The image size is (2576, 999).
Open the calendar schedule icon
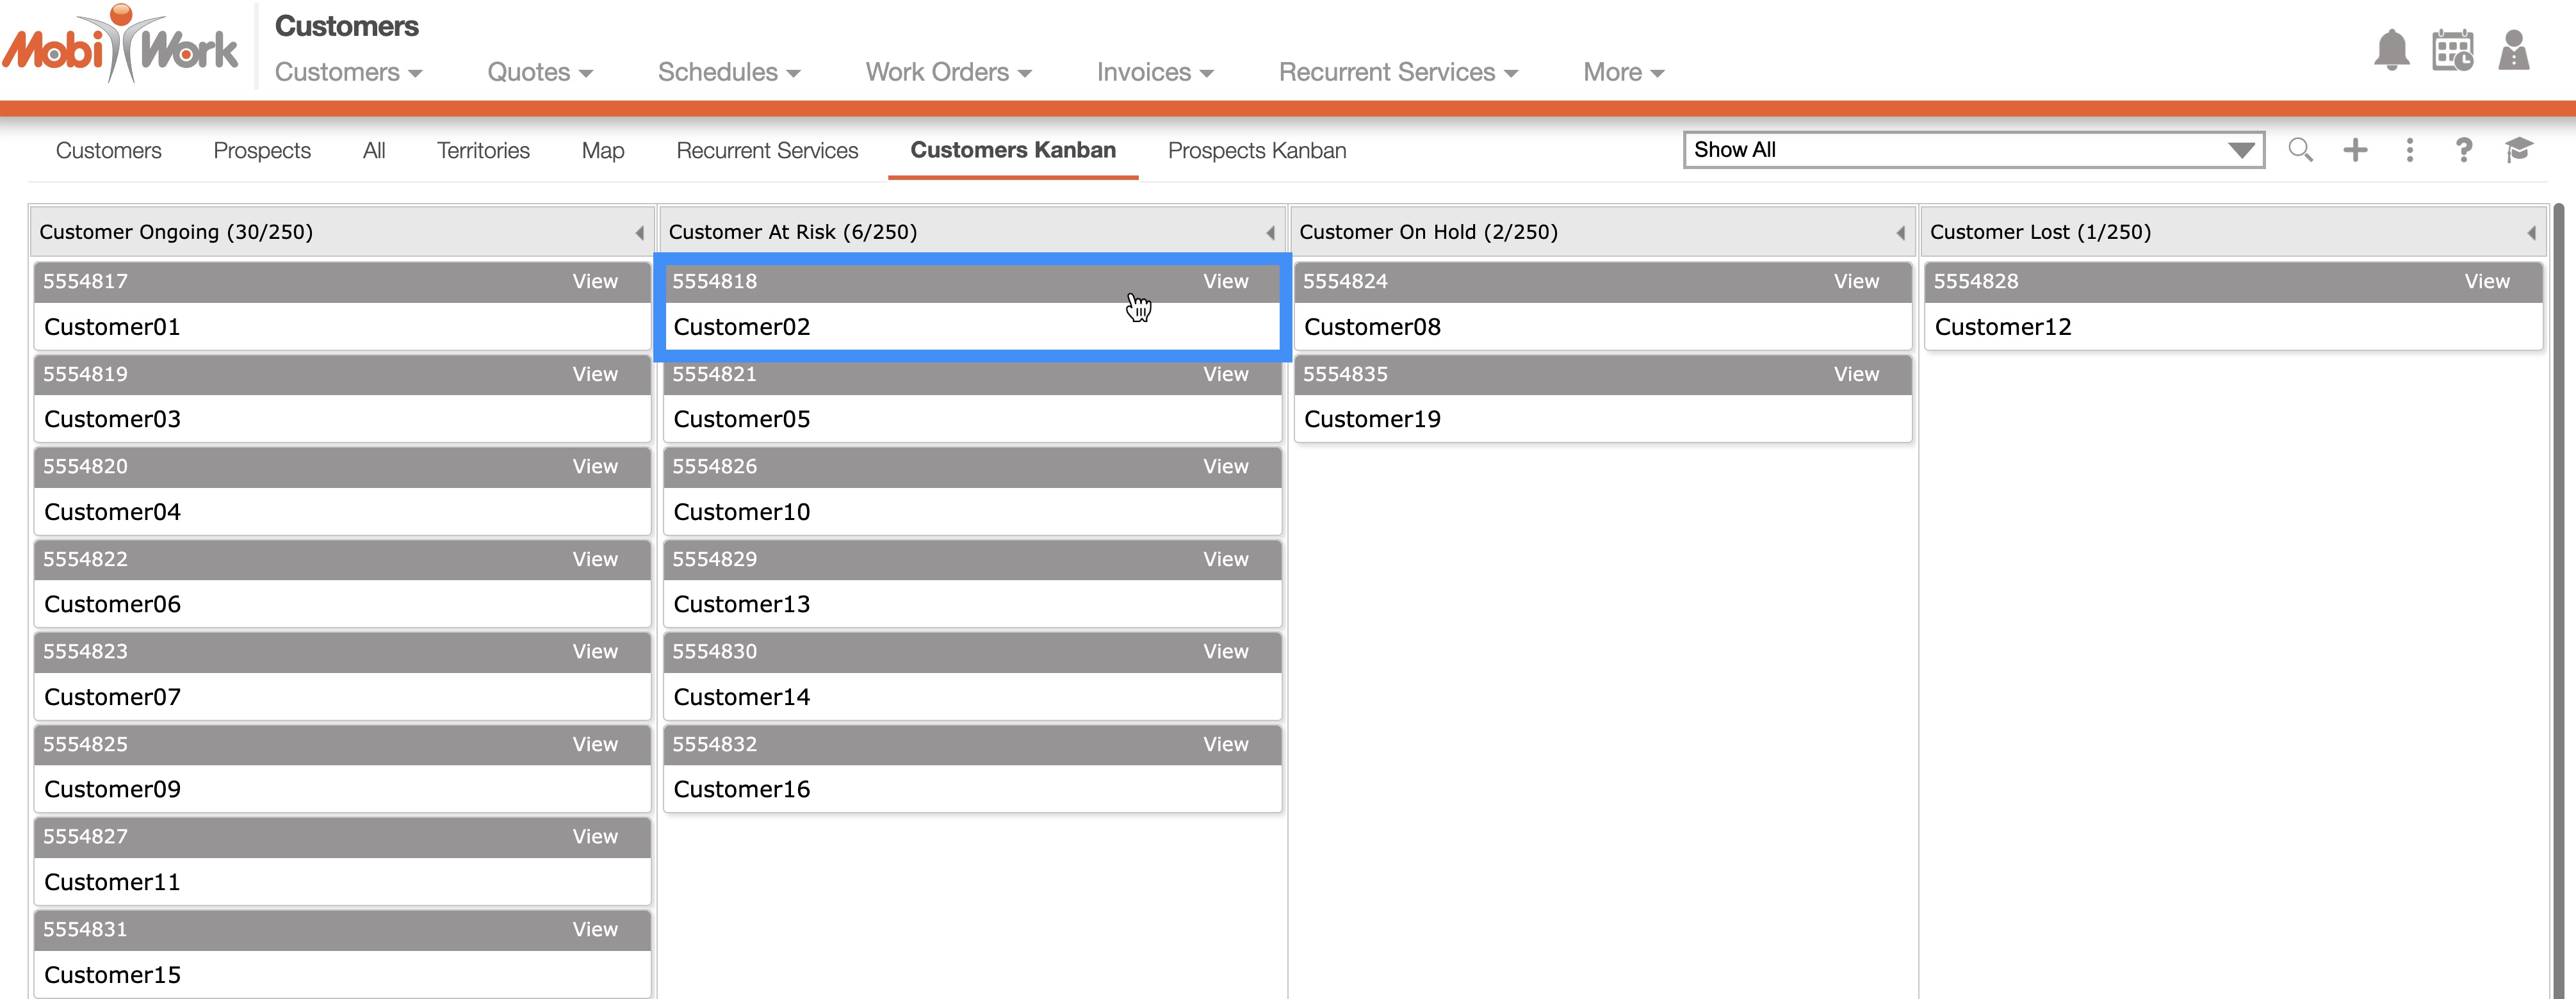(2452, 50)
